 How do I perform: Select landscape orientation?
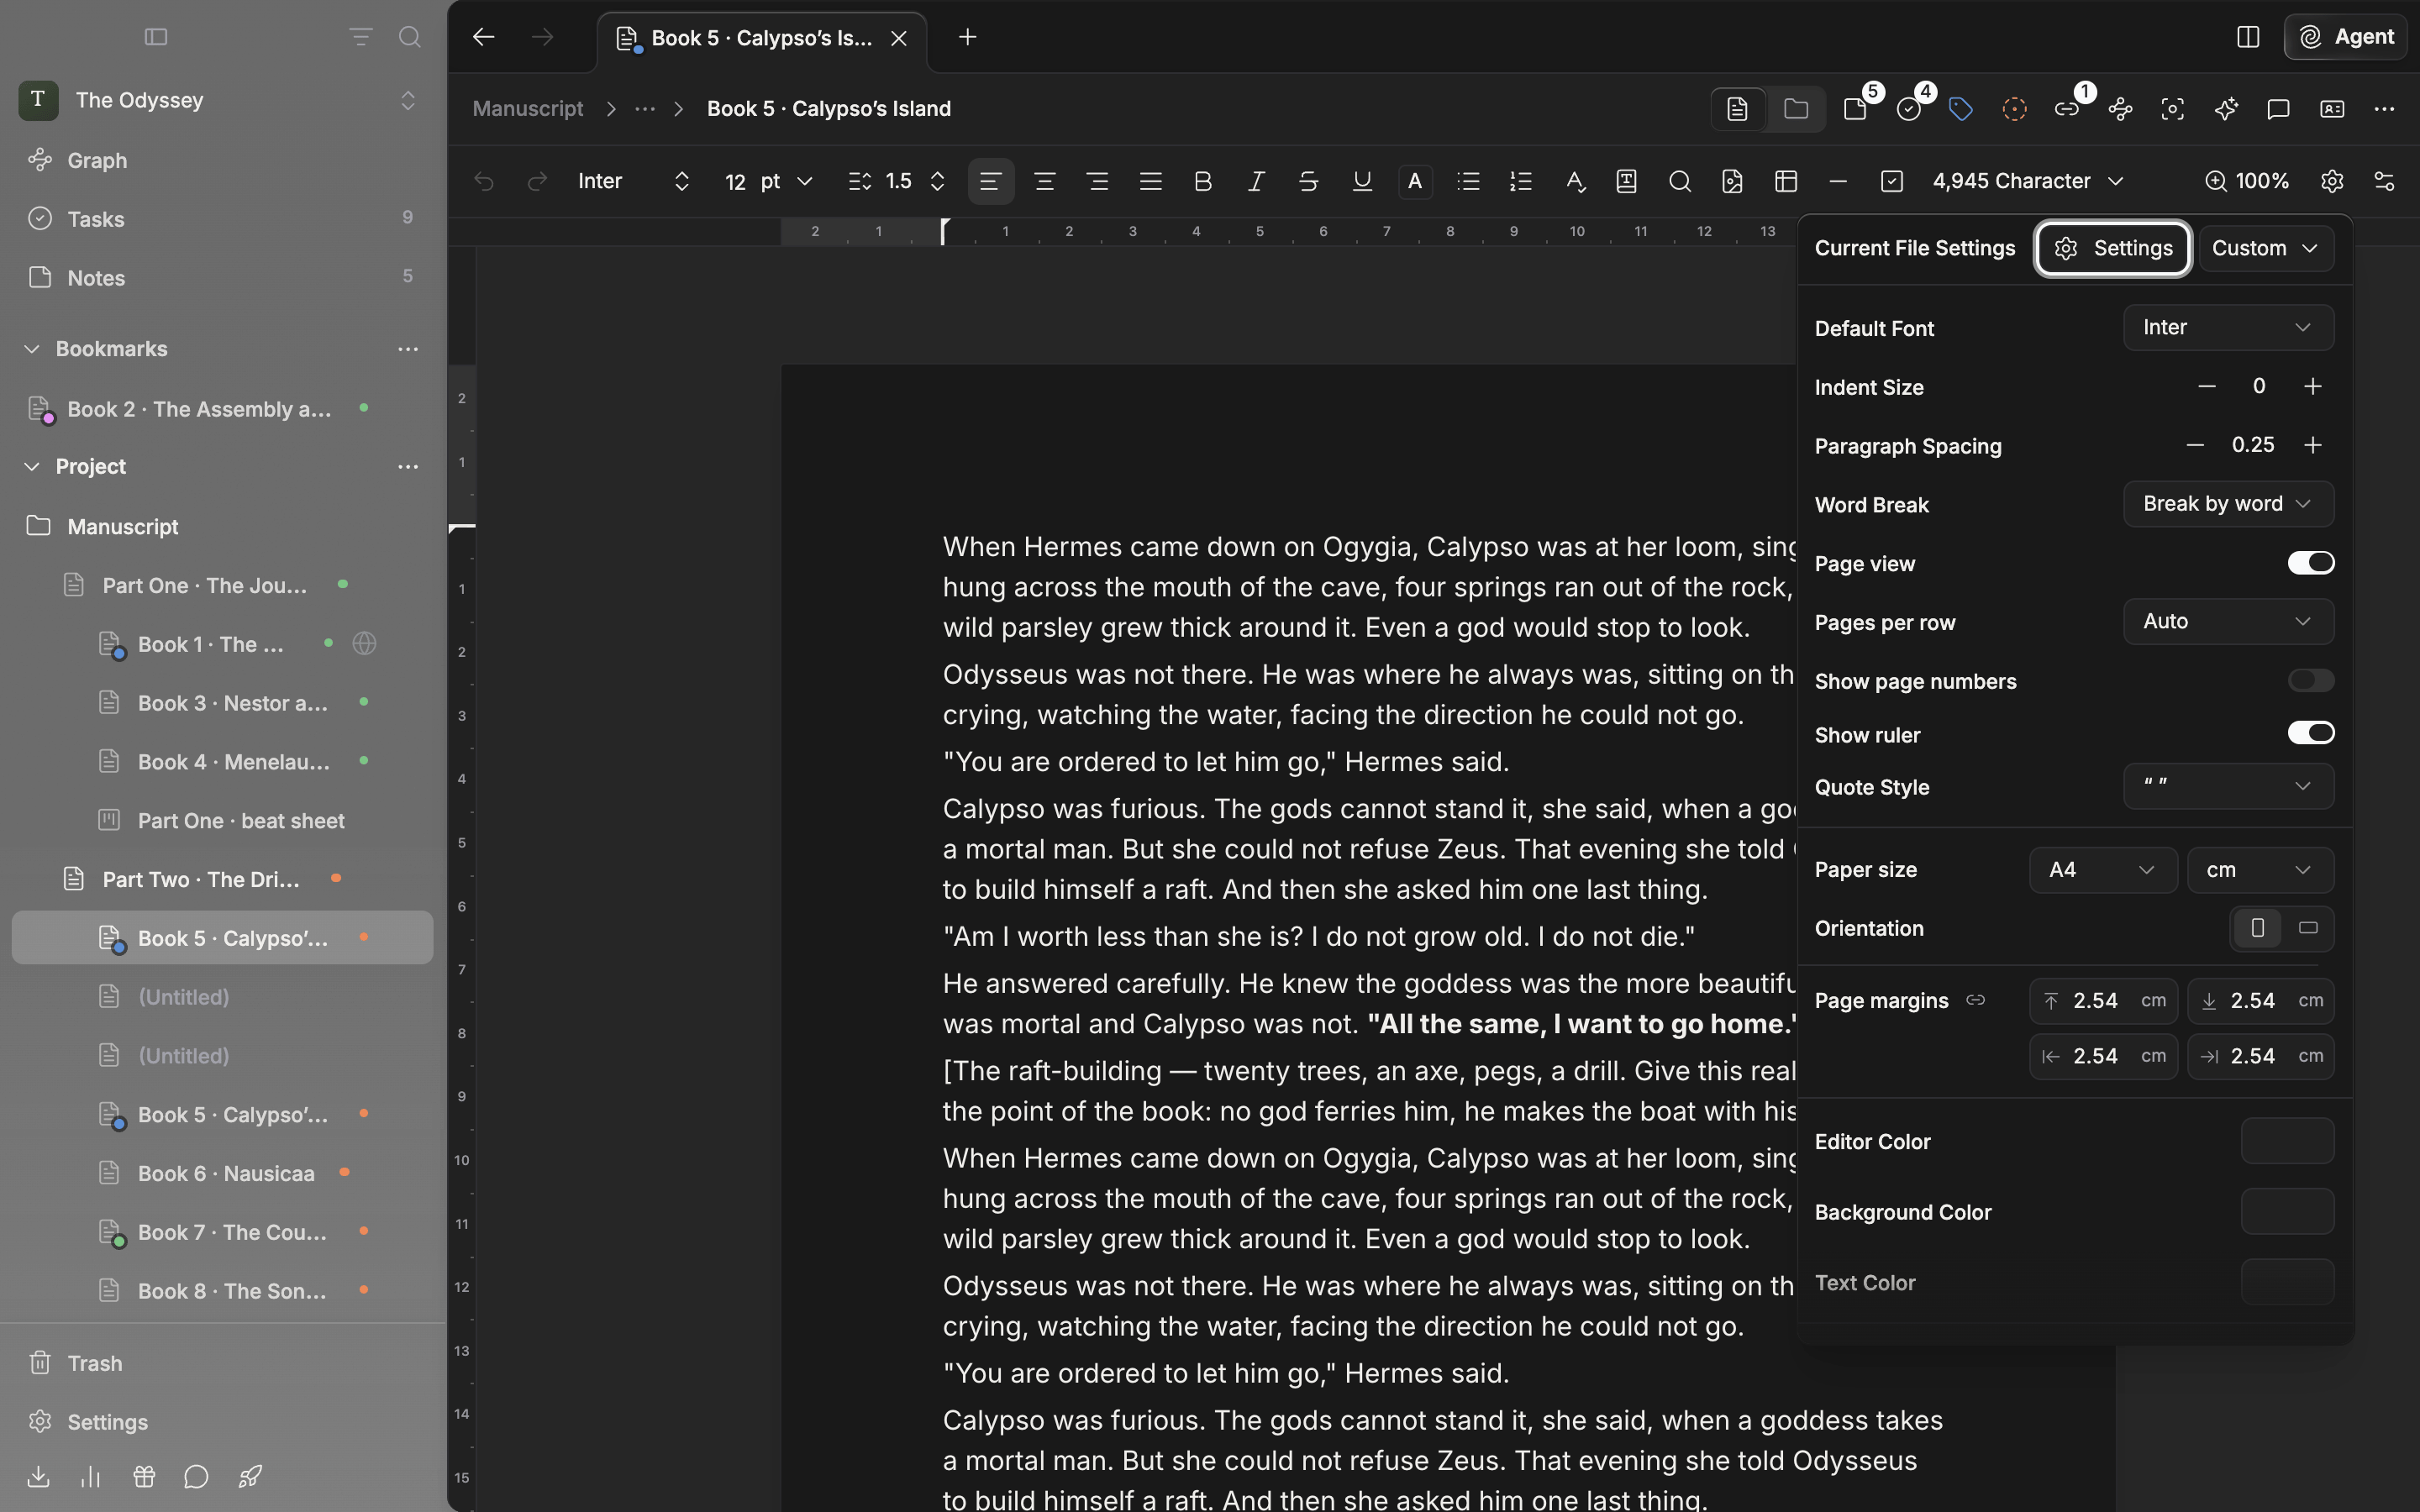[x=2308, y=928]
